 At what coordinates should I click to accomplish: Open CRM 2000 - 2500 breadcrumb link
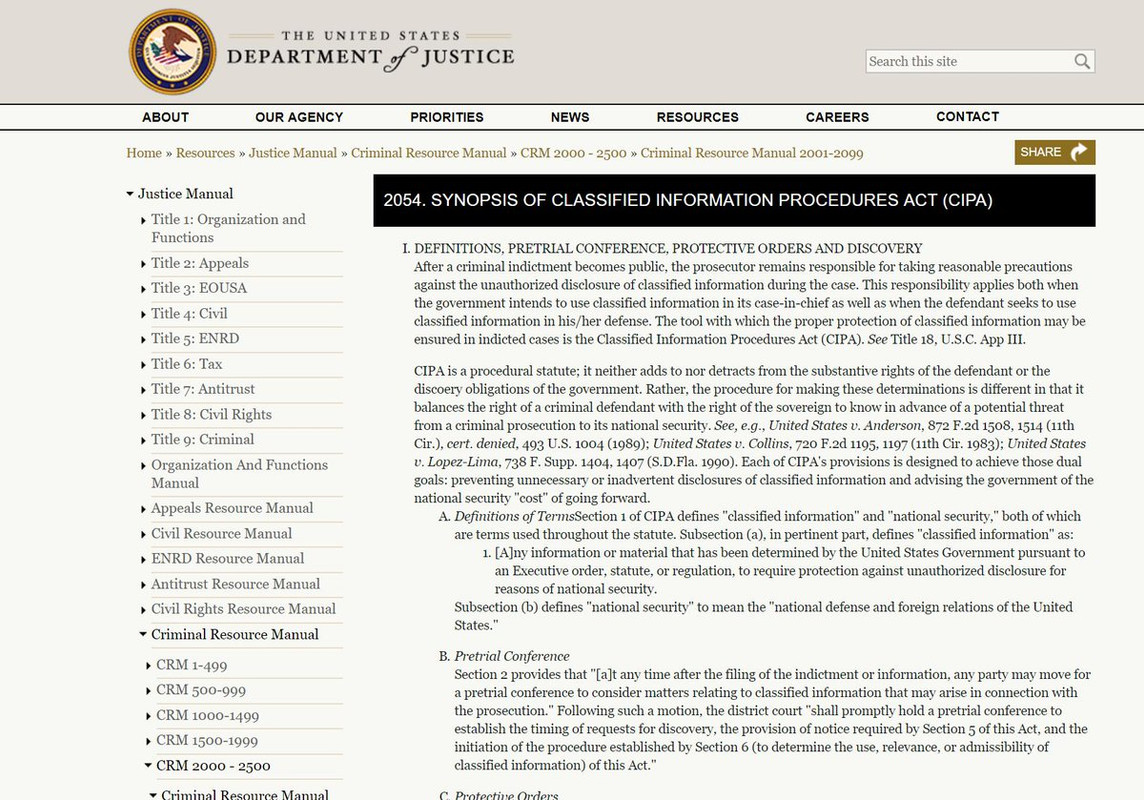(573, 152)
